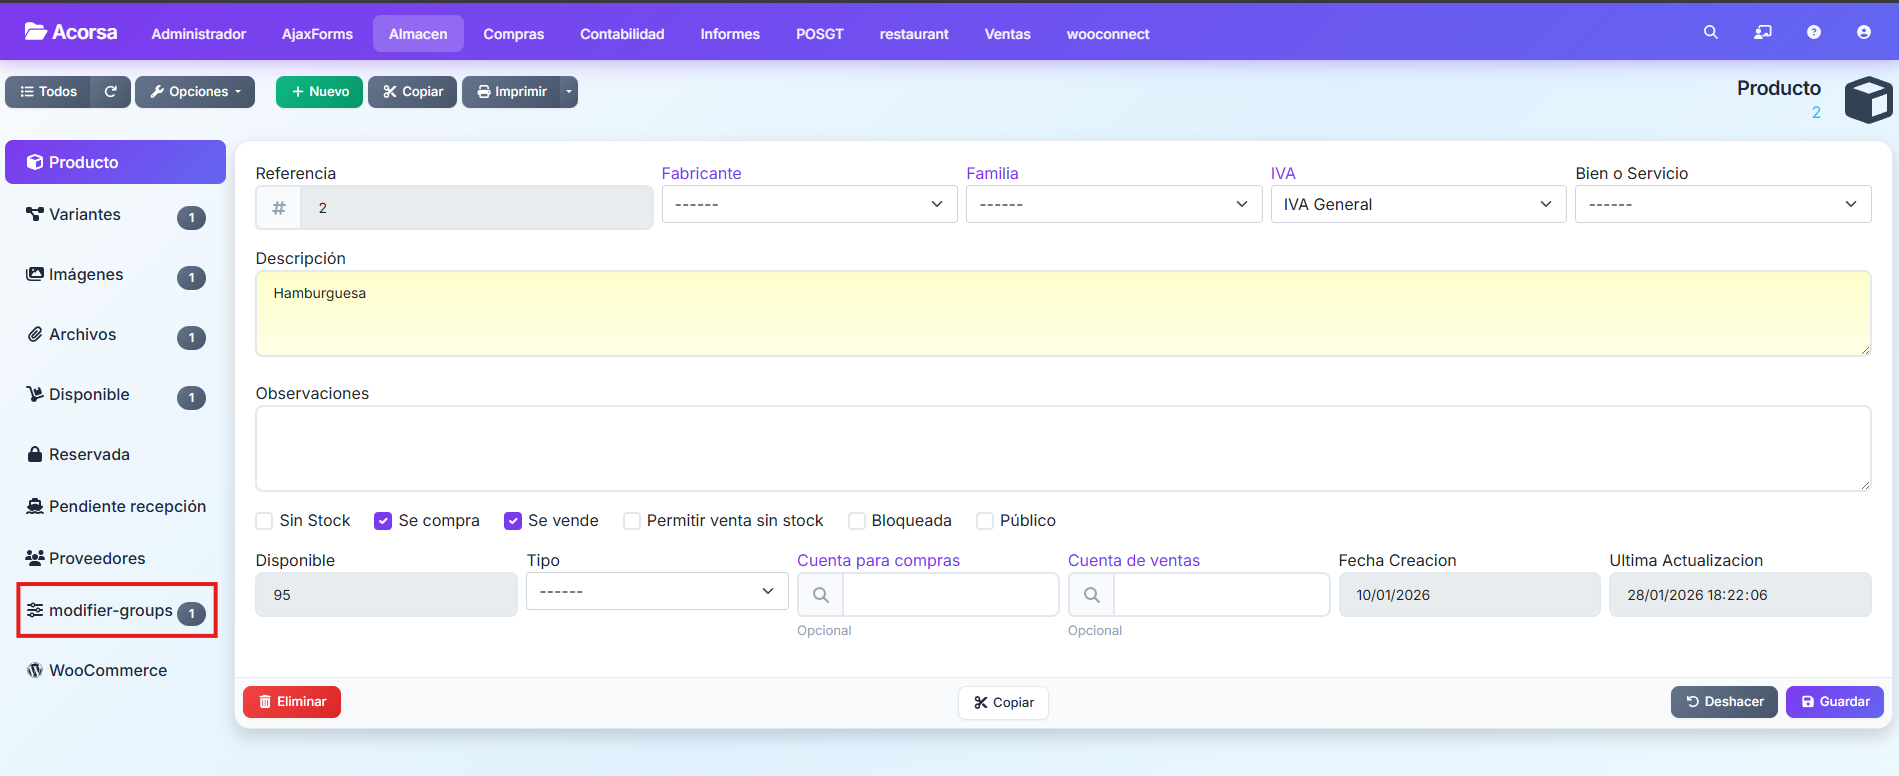Open the Contabilidad menu
1899x776 pixels.
point(622,34)
